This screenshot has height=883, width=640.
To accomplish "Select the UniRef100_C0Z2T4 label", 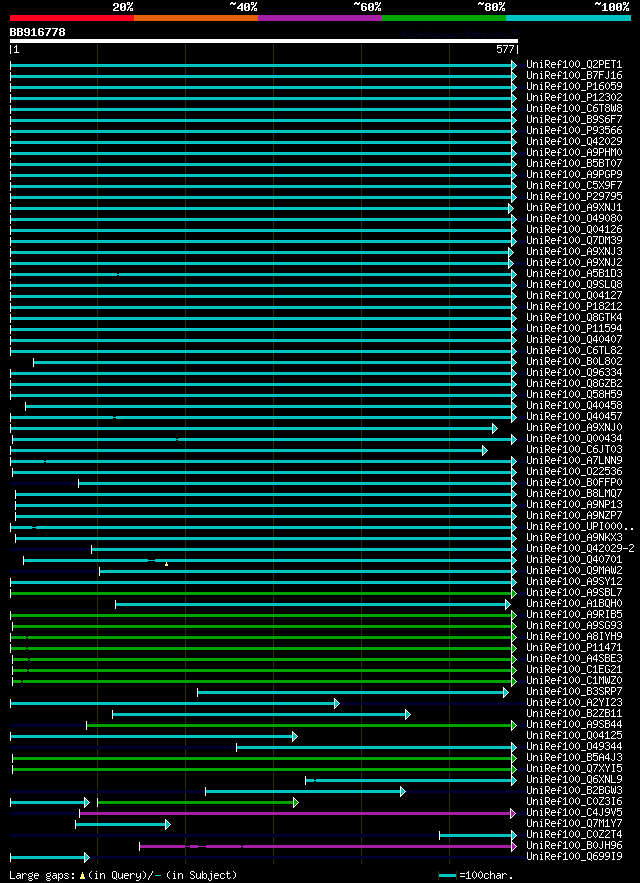I will pyautogui.click(x=574, y=835).
